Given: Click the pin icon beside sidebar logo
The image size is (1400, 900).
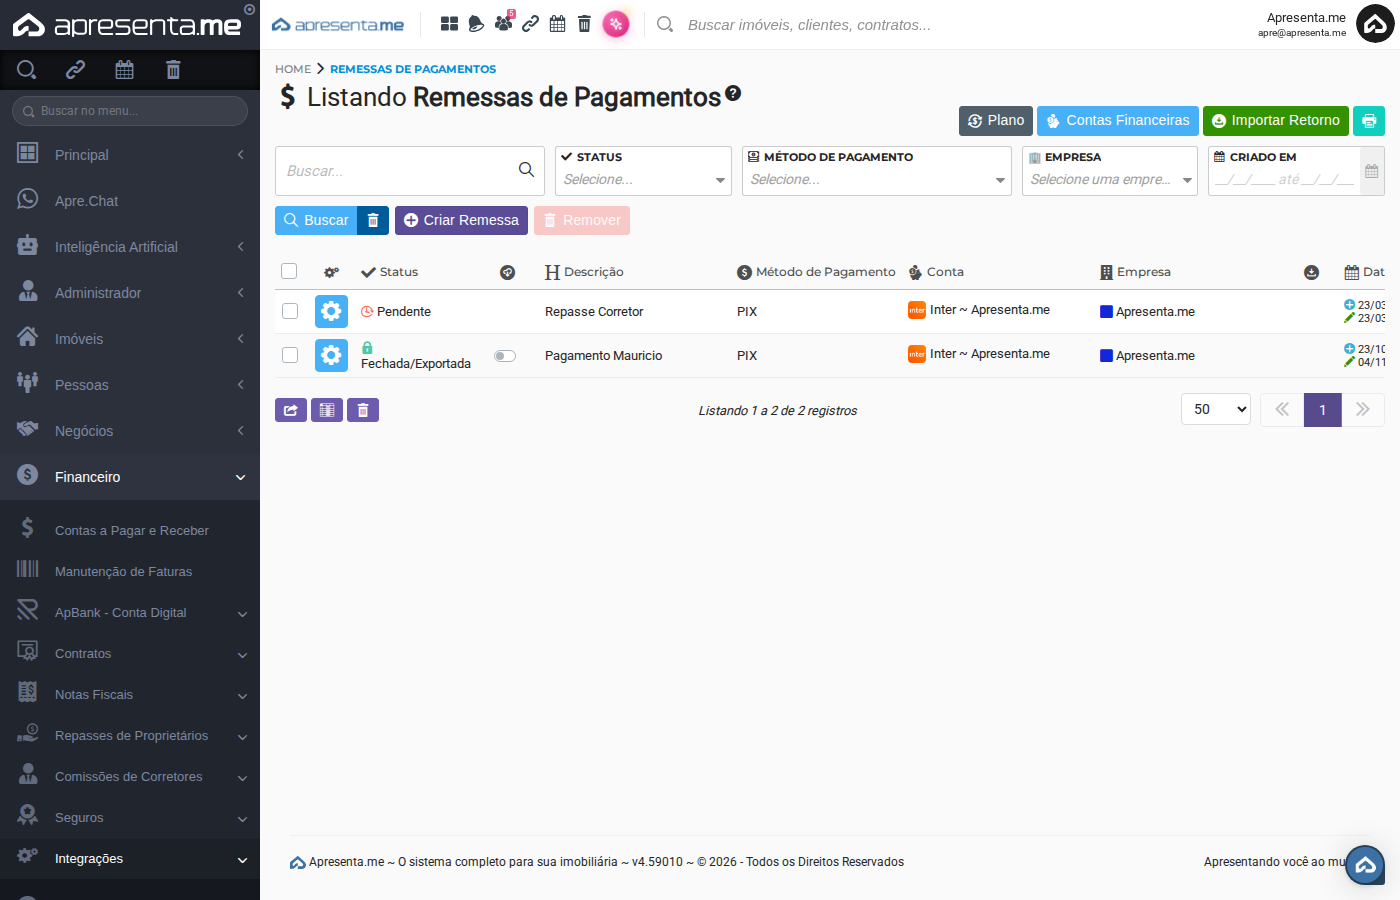Looking at the screenshot, I should click(x=249, y=9).
